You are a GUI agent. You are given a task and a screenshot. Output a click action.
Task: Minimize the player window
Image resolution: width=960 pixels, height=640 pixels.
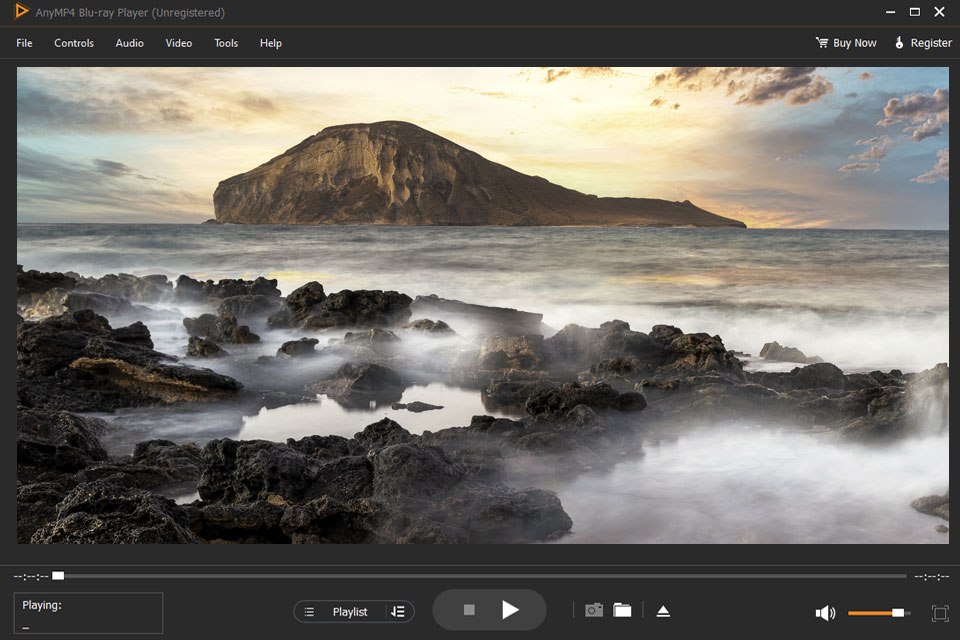click(890, 12)
